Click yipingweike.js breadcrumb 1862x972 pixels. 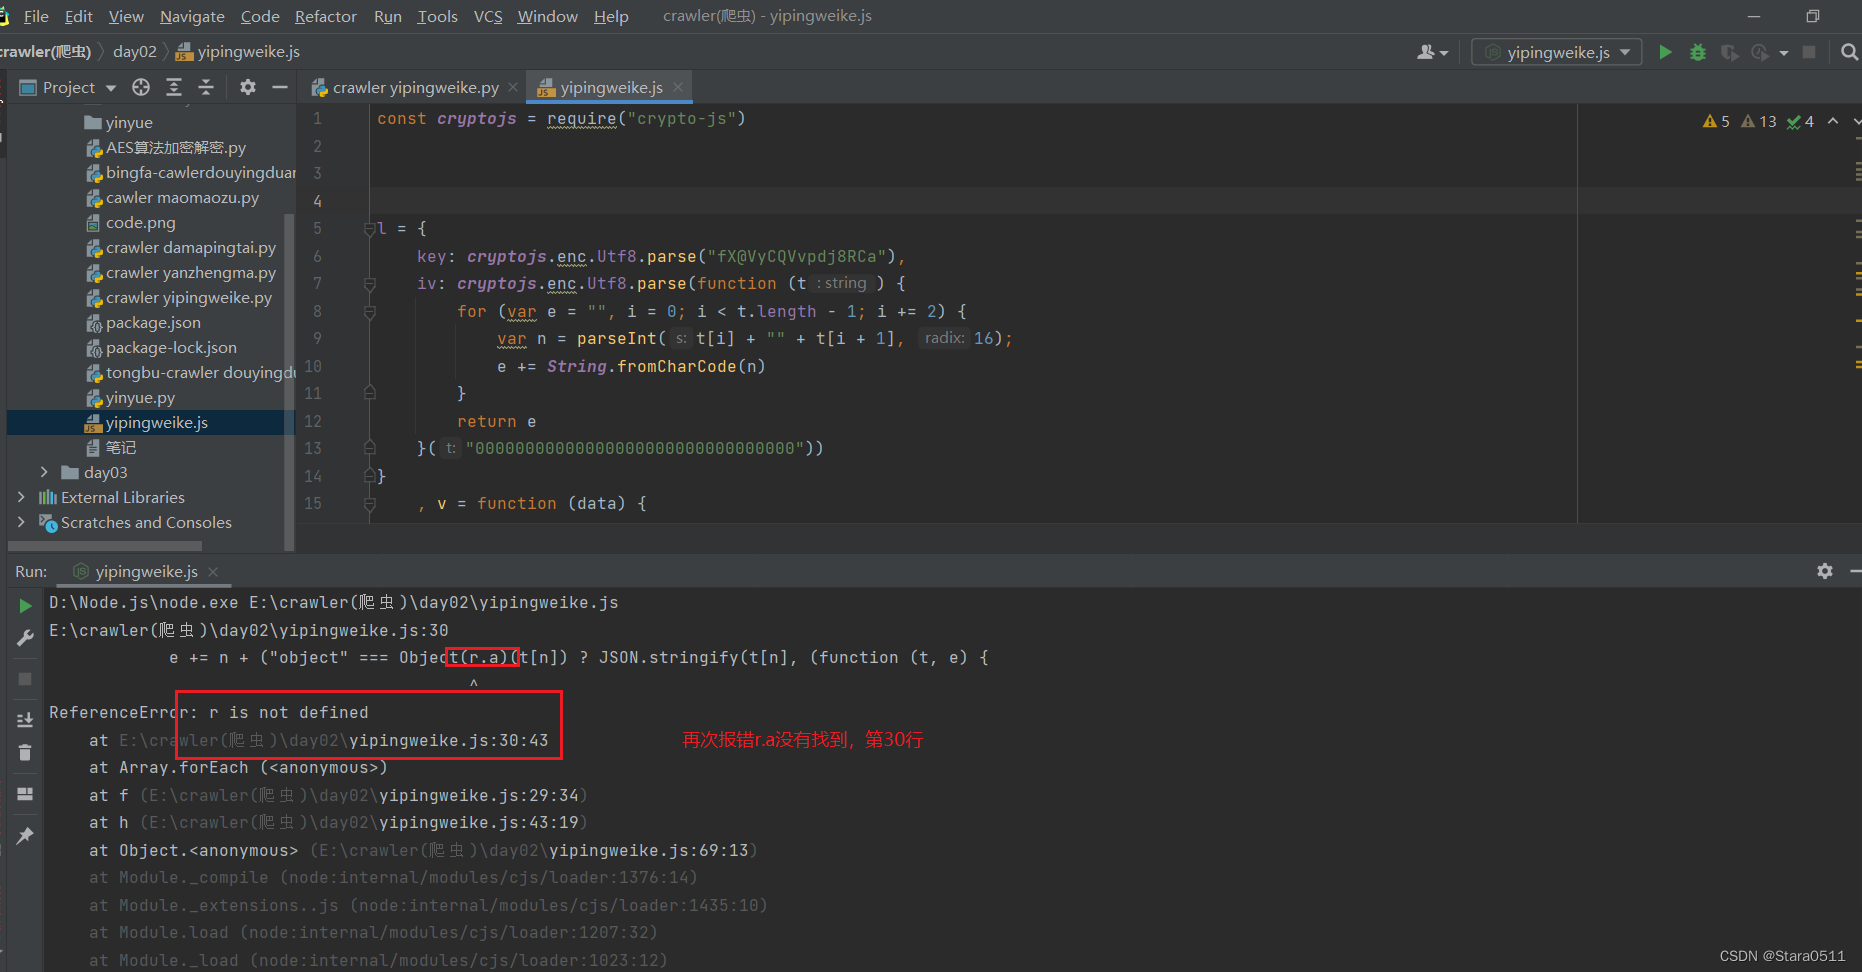pyautogui.click(x=238, y=51)
